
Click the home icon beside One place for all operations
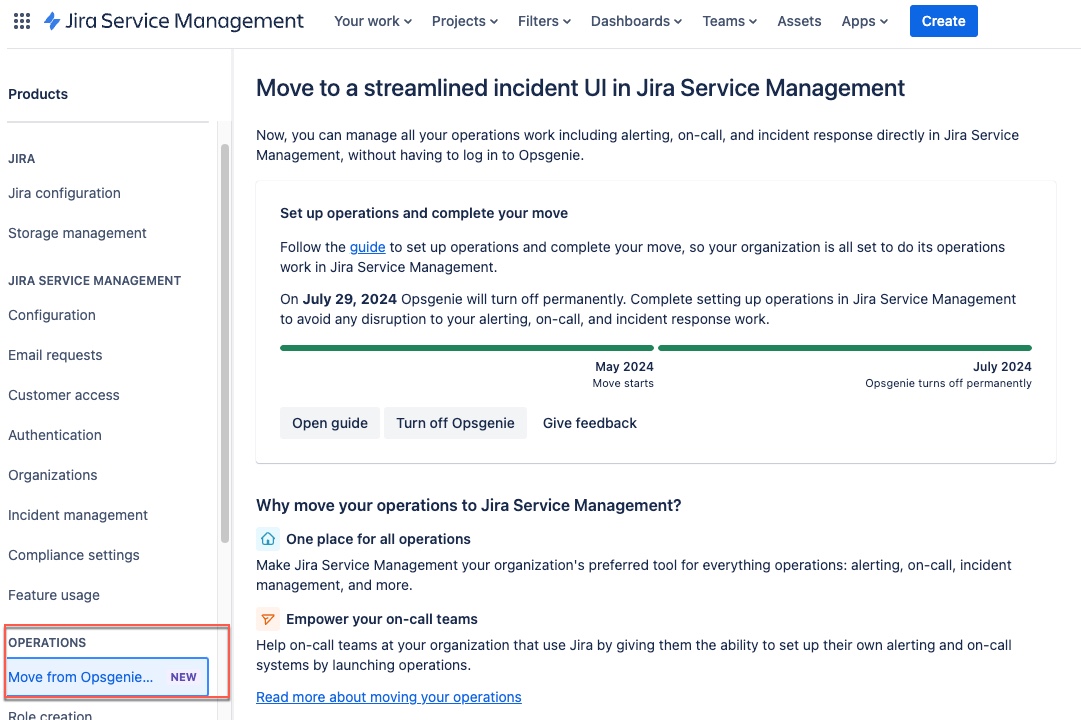268,538
